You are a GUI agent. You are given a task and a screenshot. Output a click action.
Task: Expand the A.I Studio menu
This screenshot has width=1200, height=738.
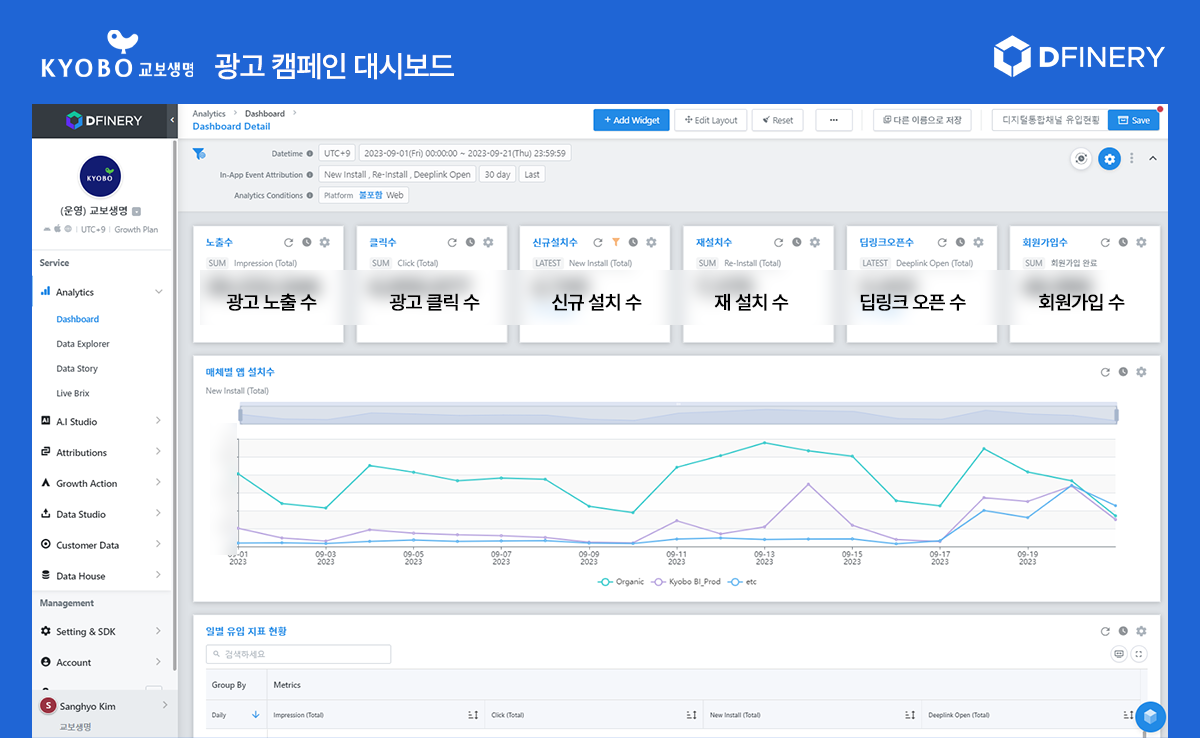click(x=158, y=421)
